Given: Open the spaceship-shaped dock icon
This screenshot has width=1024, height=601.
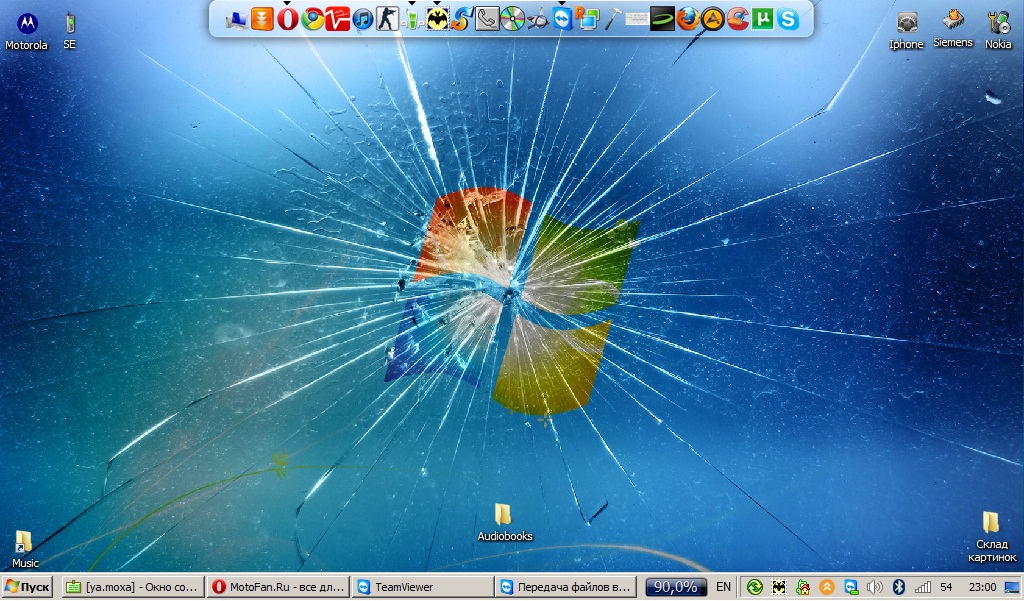Looking at the screenshot, I should (x=537, y=20).
